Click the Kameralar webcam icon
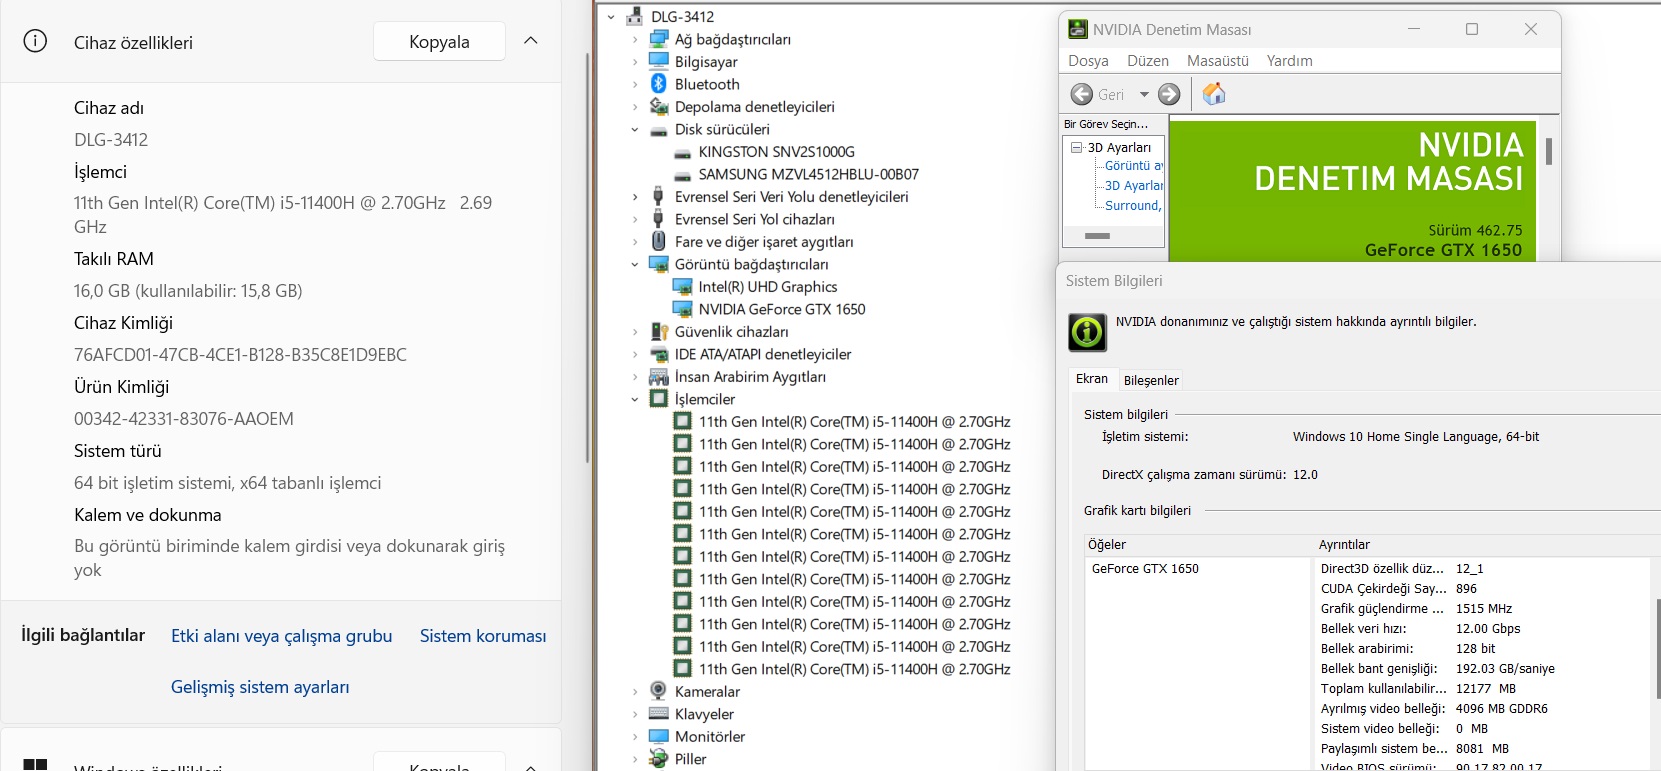Image resolution: width=1661 pixels, height=771 pixels. (658, 691)
